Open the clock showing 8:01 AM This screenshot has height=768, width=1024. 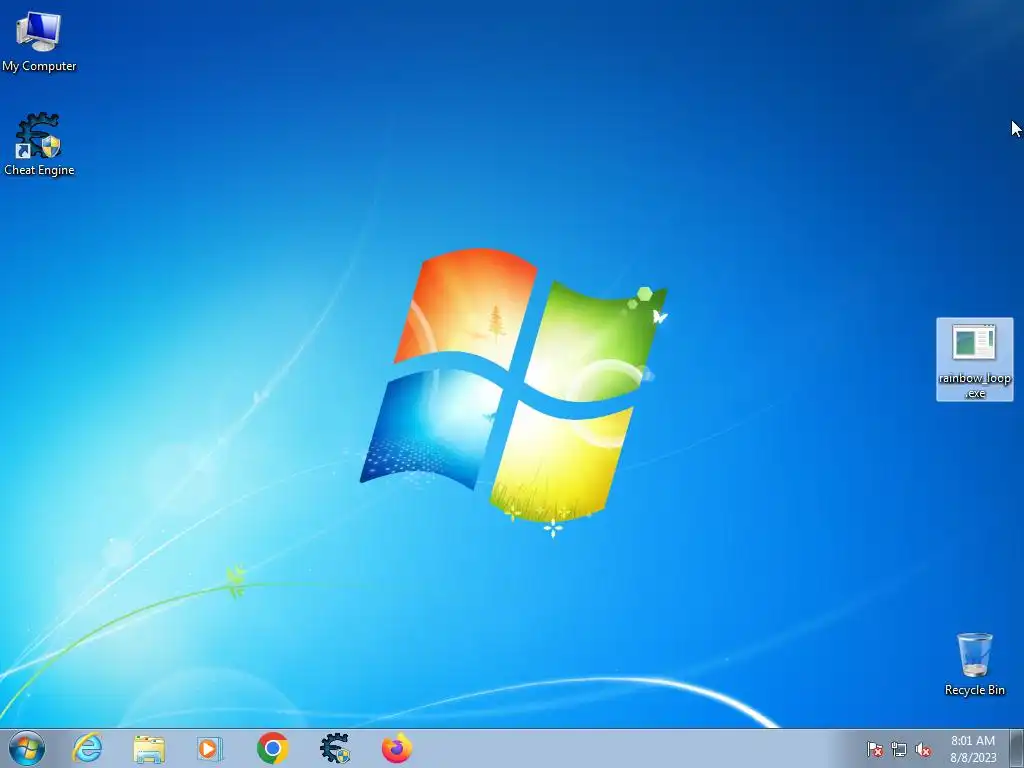pyautogui.click(x=973, y=749)
